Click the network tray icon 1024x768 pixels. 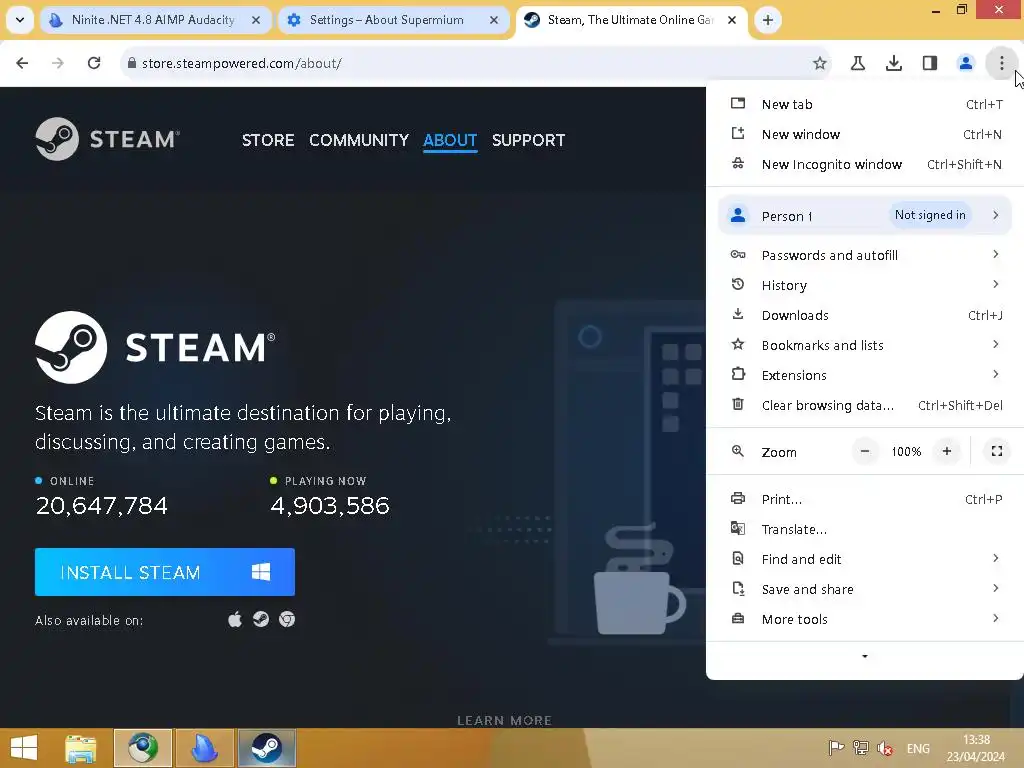pyautogui.click(x=861, y=748)
